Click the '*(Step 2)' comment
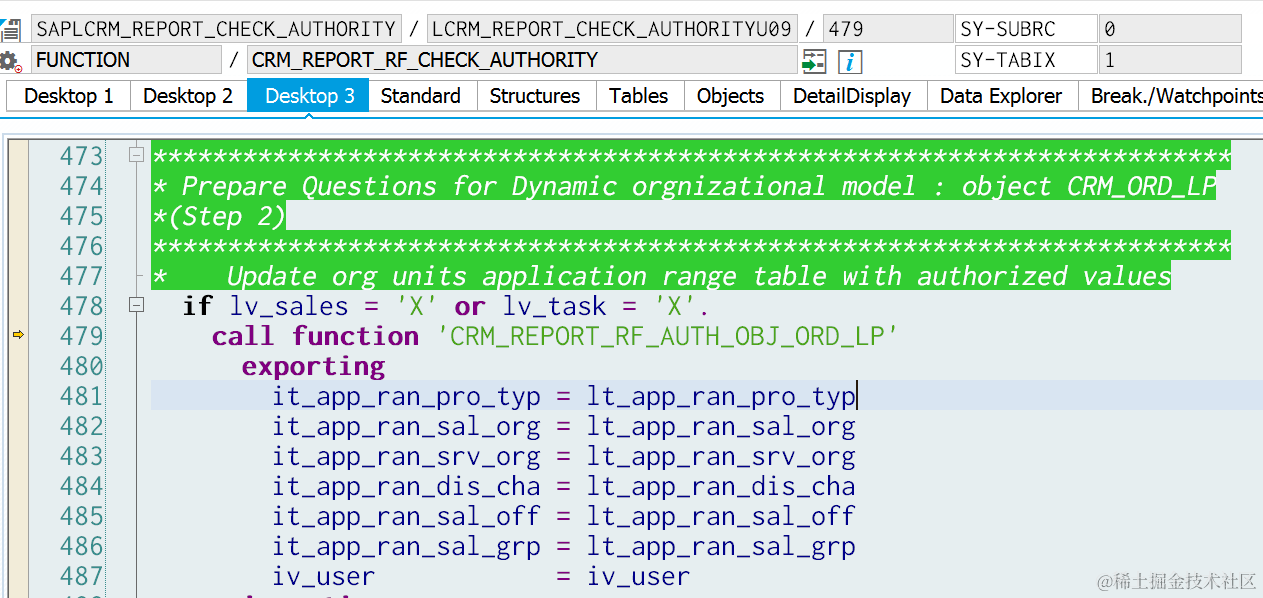This screenshot has height=598, width=1263. (219, 216)
